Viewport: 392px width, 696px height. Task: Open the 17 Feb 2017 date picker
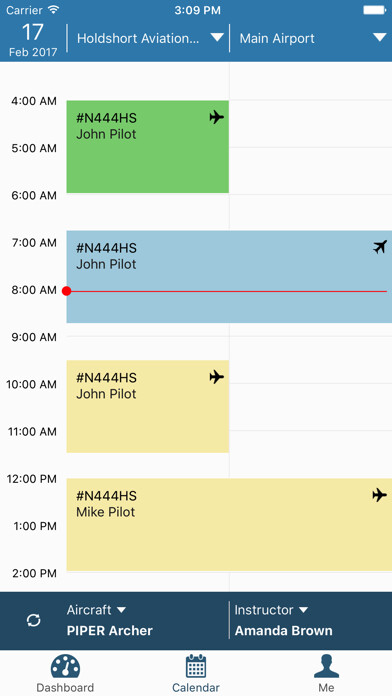[33, 39]
